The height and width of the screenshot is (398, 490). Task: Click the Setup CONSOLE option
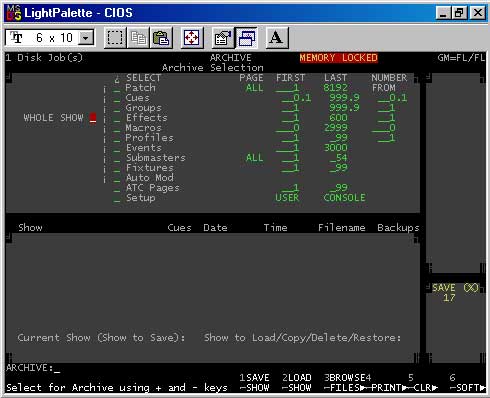click(344, 198)
